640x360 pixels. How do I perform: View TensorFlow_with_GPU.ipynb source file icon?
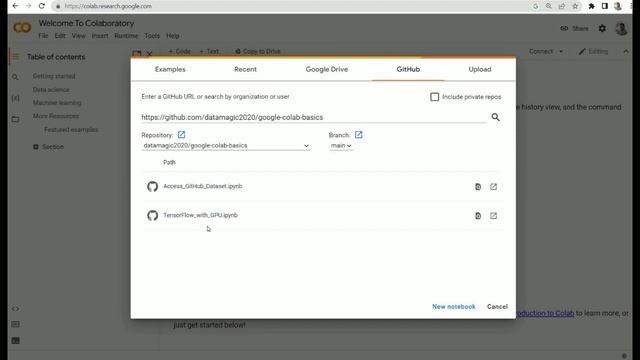coord(478,216)
